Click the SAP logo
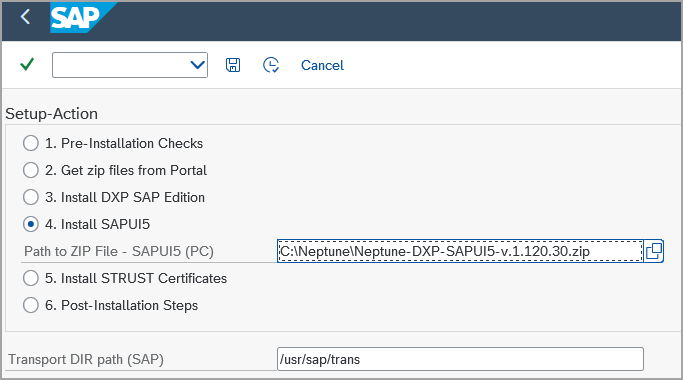 [83, 17]
